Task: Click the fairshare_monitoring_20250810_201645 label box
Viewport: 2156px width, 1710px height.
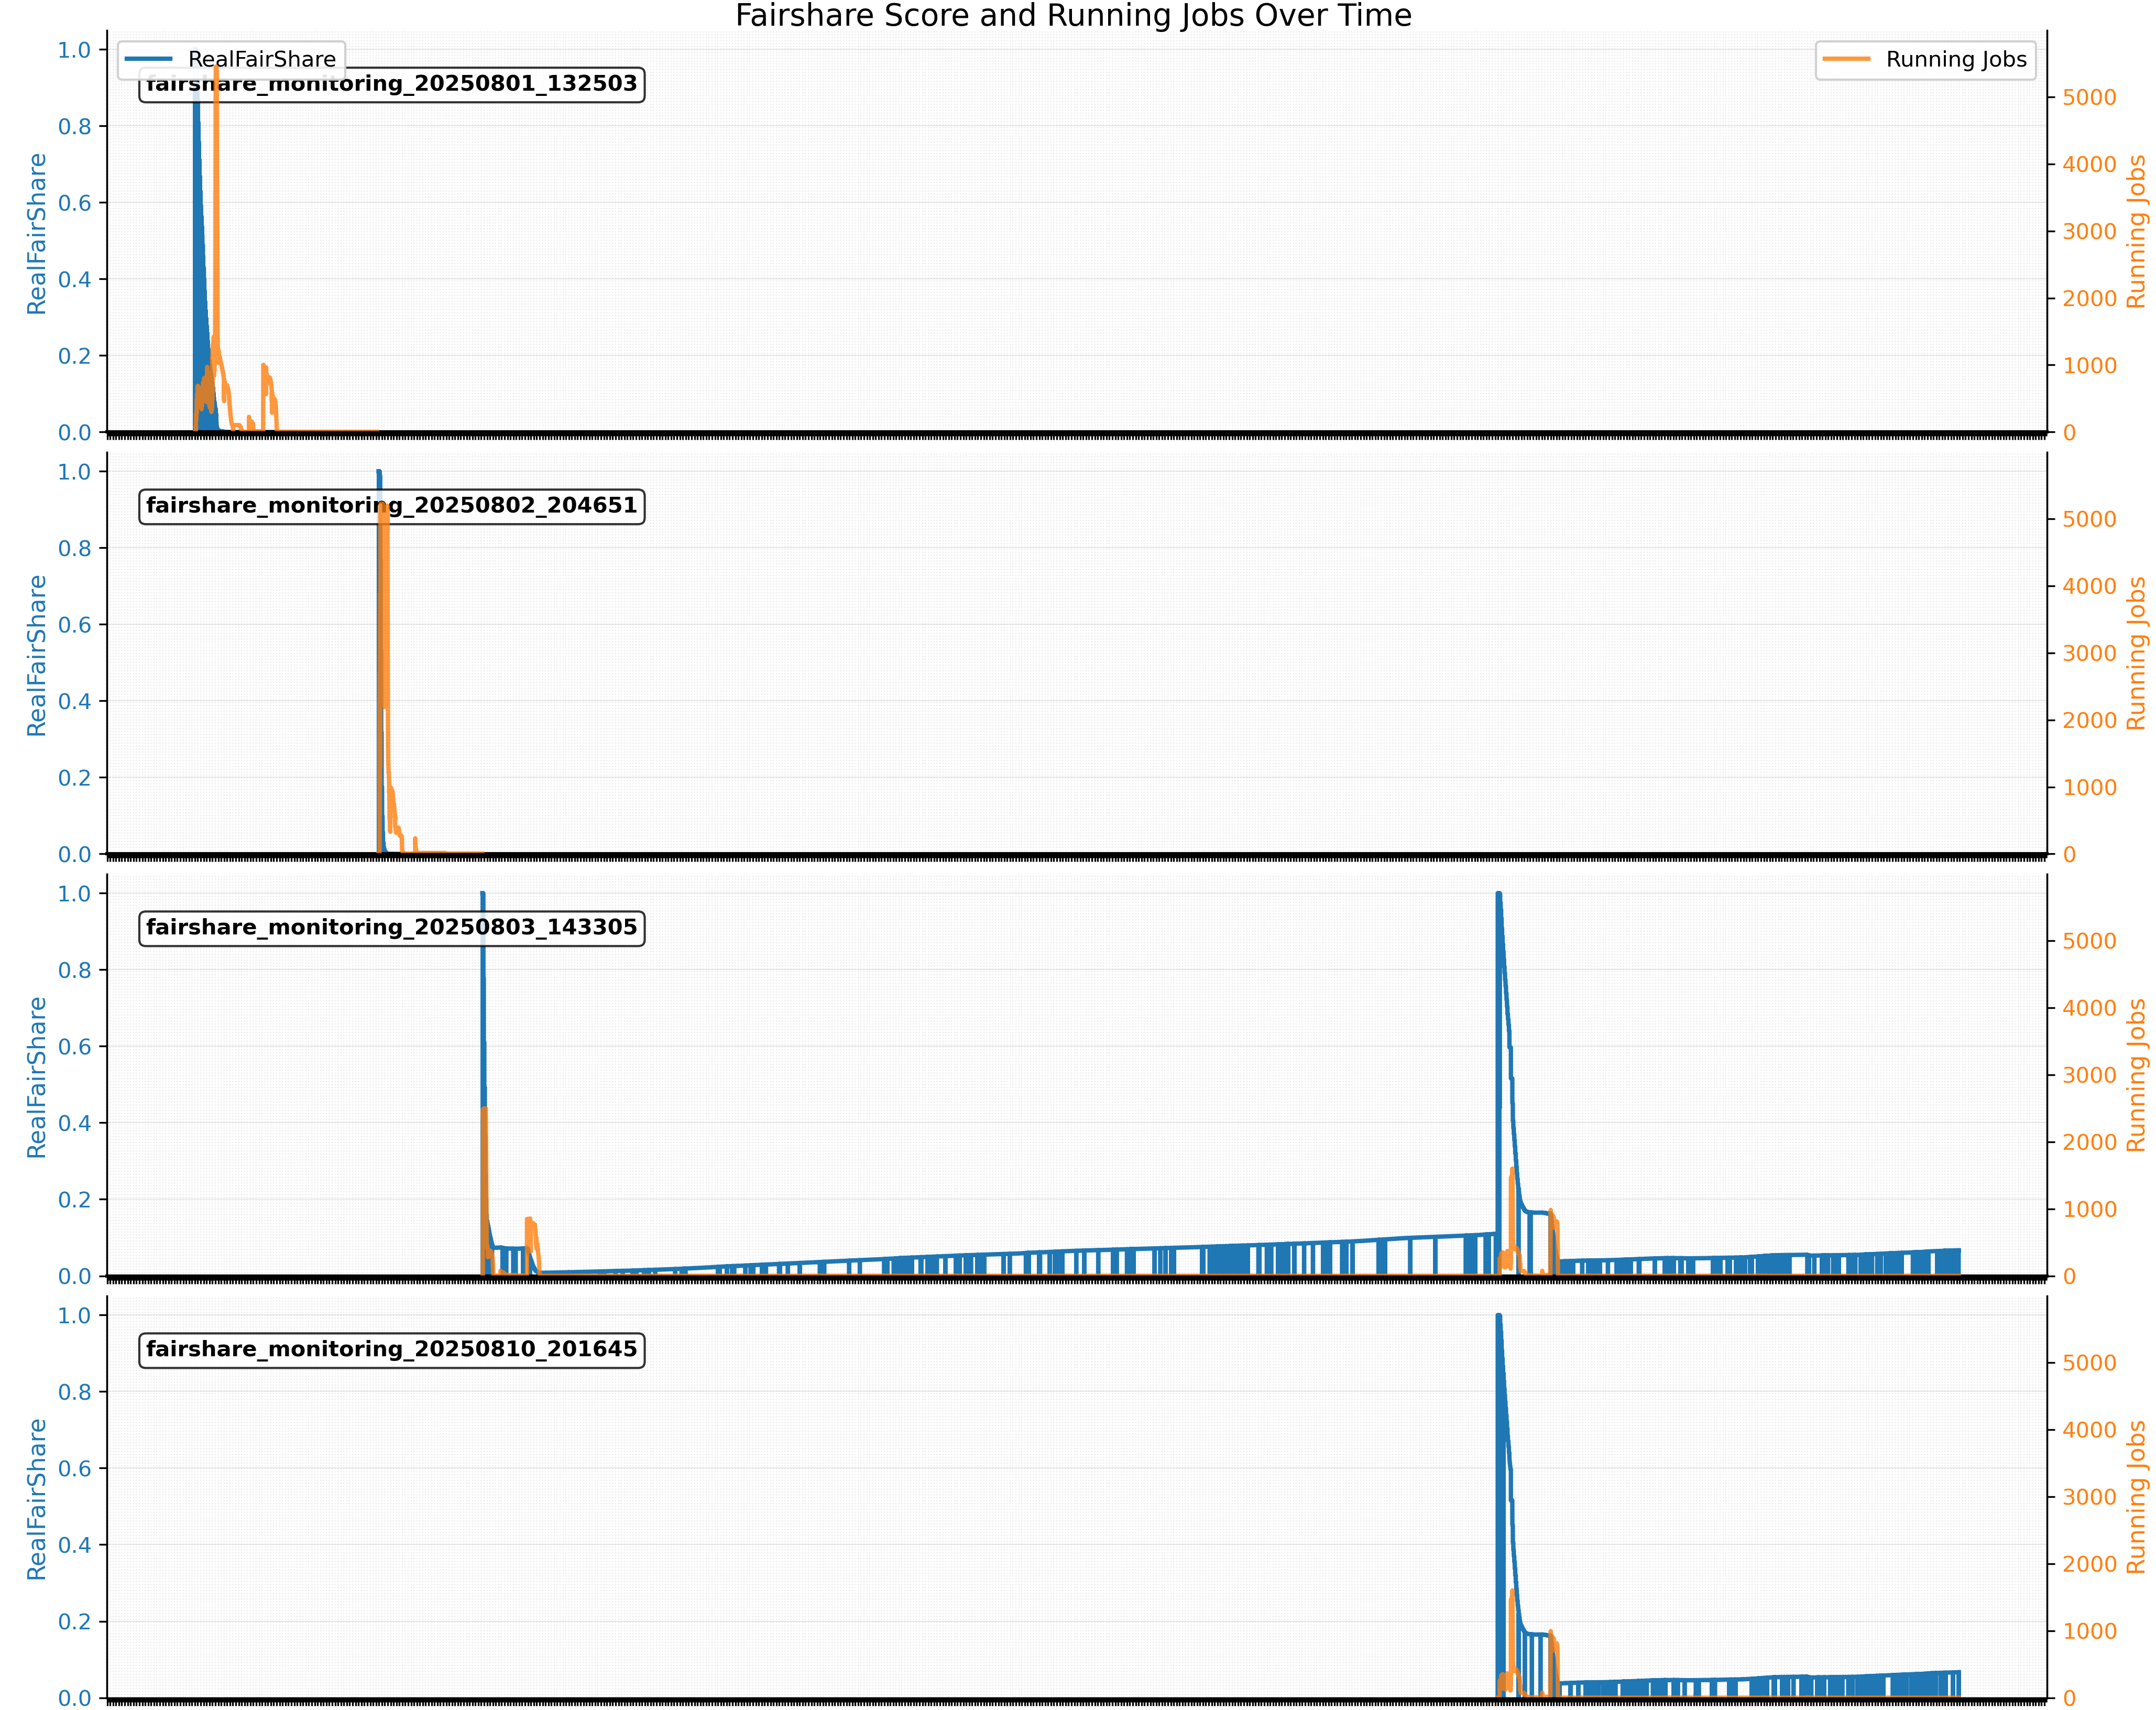Action: point(391,1350)
